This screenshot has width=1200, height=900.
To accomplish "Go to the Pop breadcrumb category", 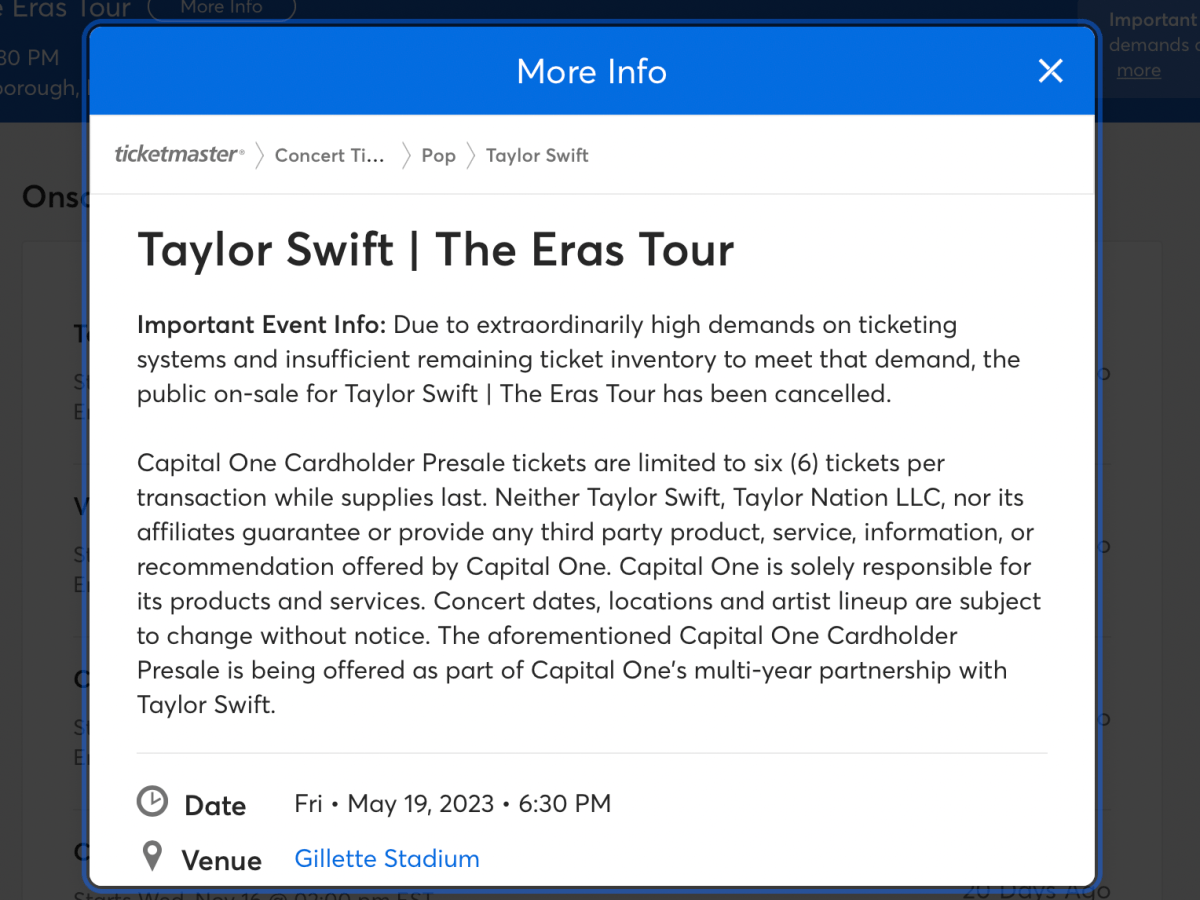I will tap(438, 155).
